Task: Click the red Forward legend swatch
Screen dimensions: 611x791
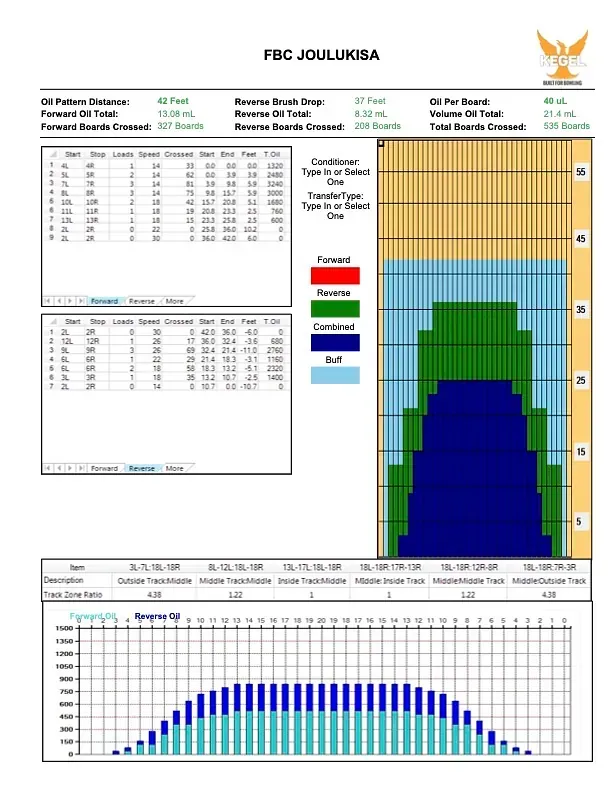Action: click(335, 276)
